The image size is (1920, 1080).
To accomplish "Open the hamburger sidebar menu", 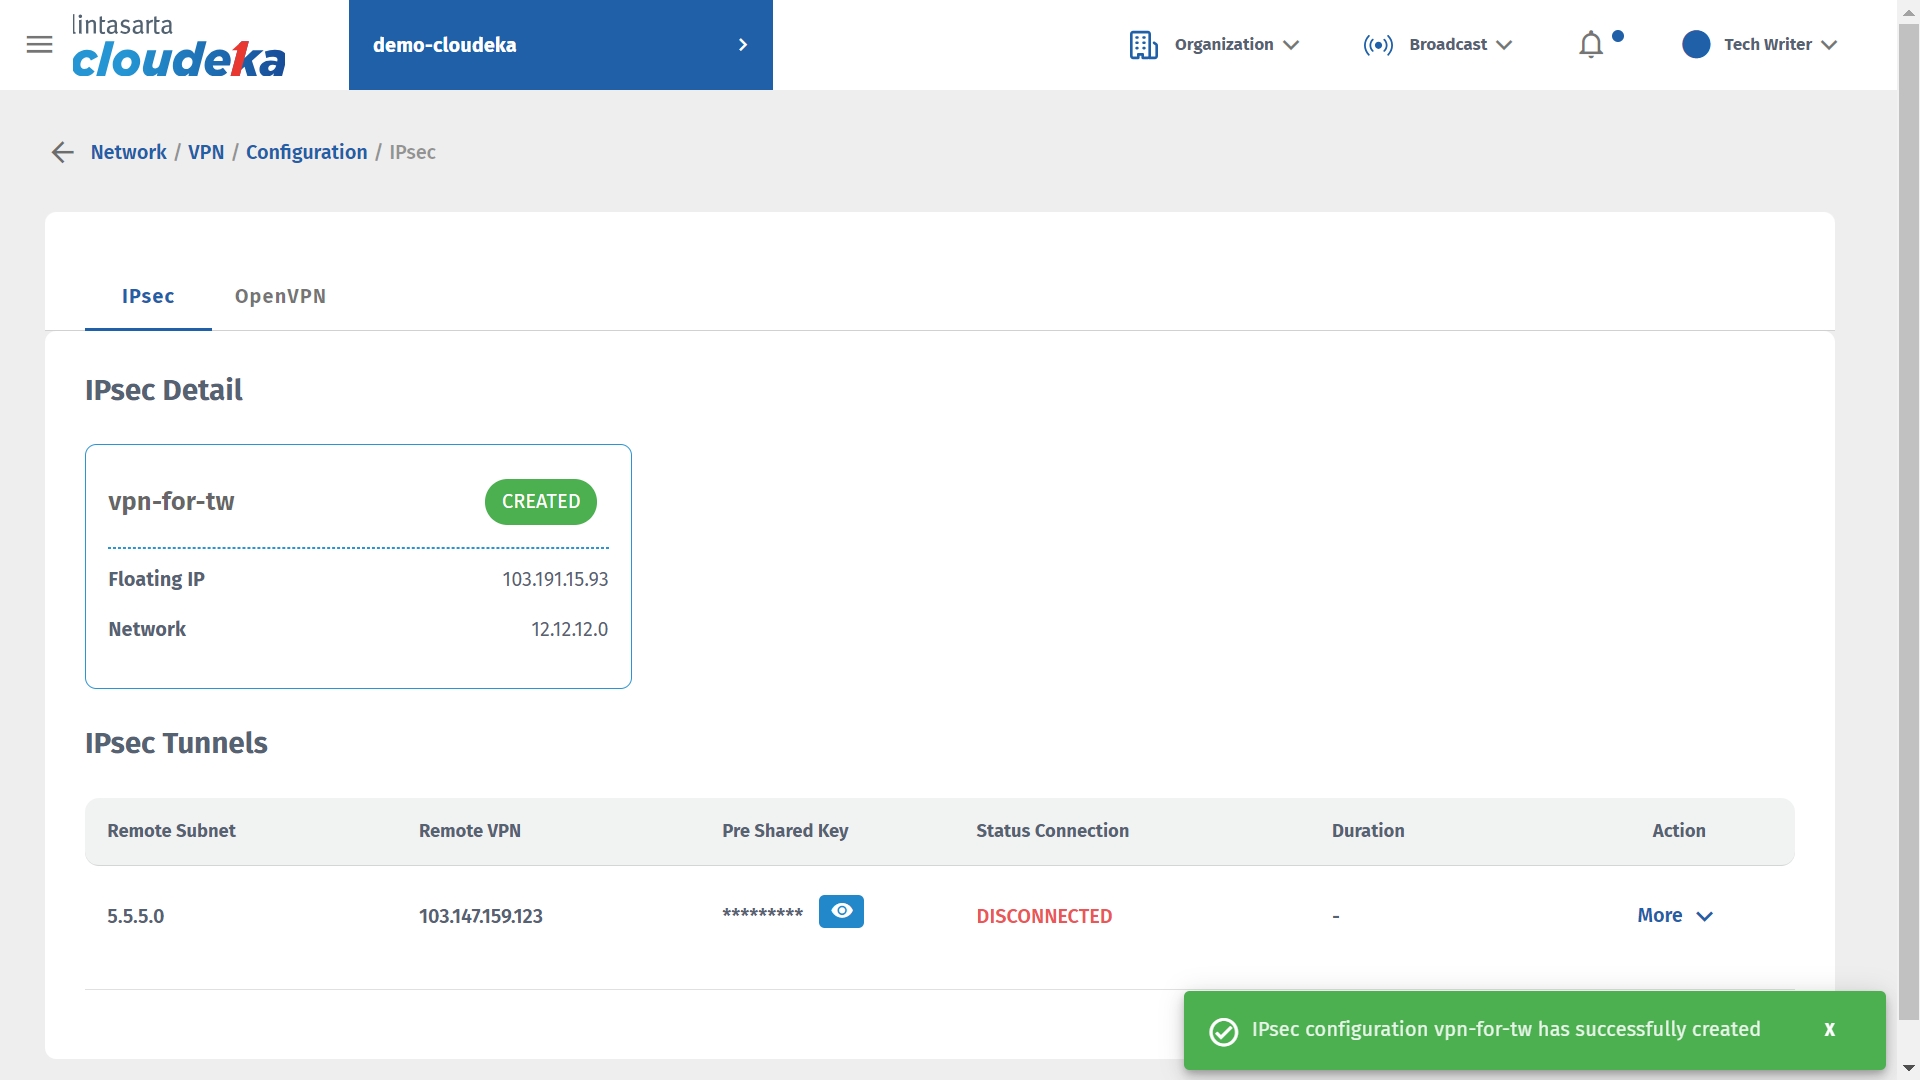I will pos(39,44).
